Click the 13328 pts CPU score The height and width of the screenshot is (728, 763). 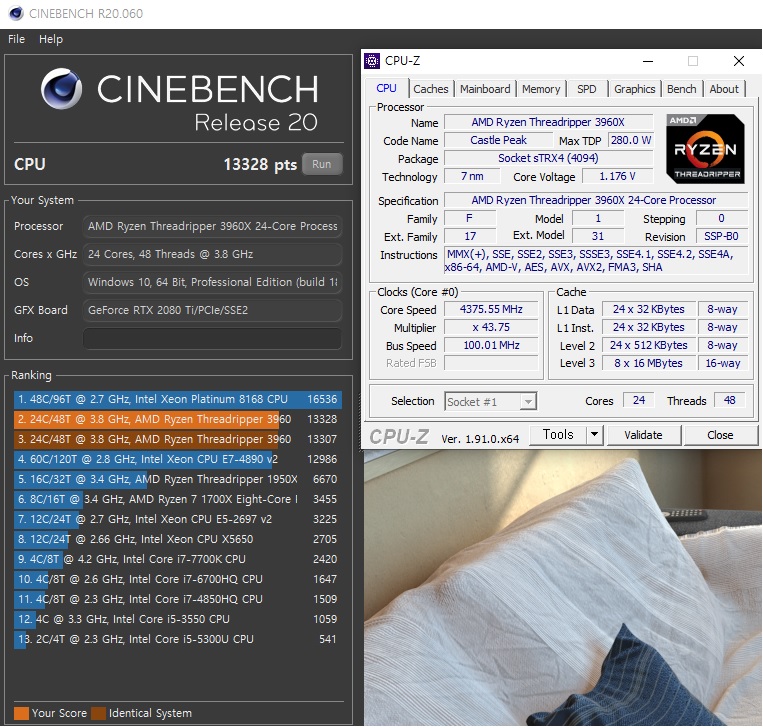(x=260, y=164)
